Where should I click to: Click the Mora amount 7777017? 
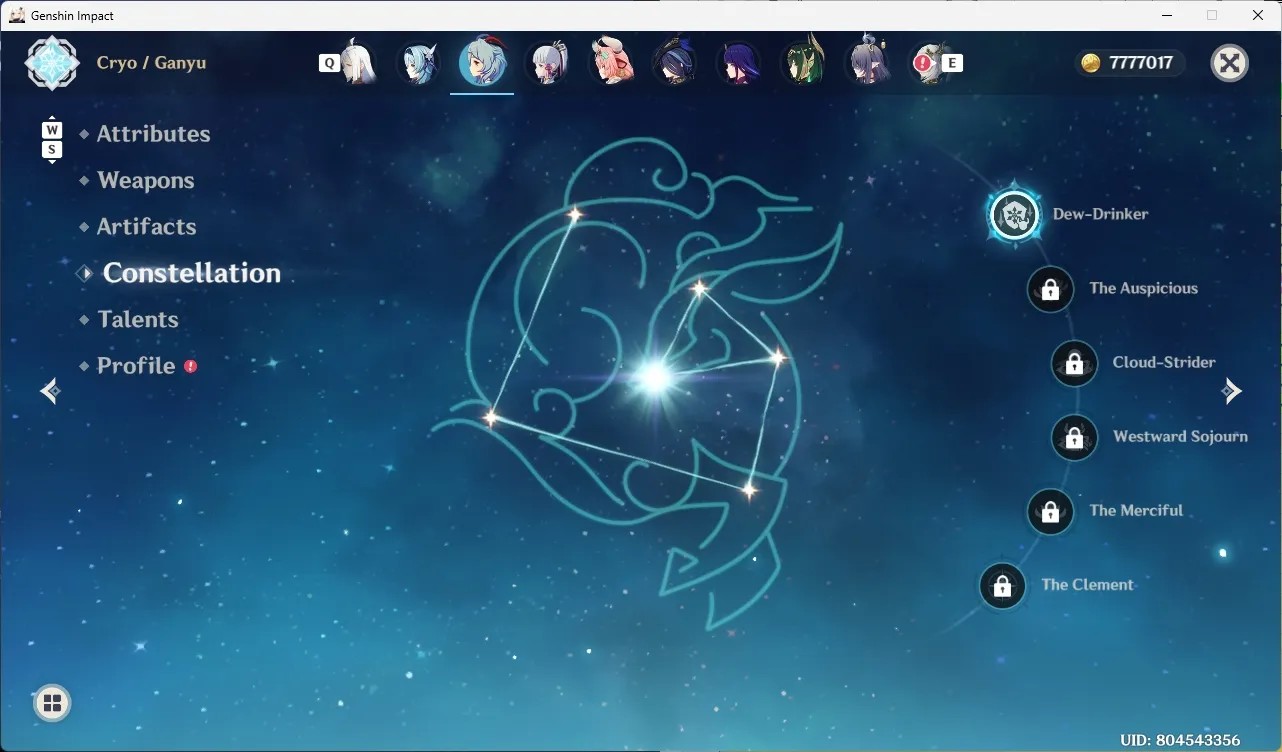pyautogui.click(x=1141, y=63)
